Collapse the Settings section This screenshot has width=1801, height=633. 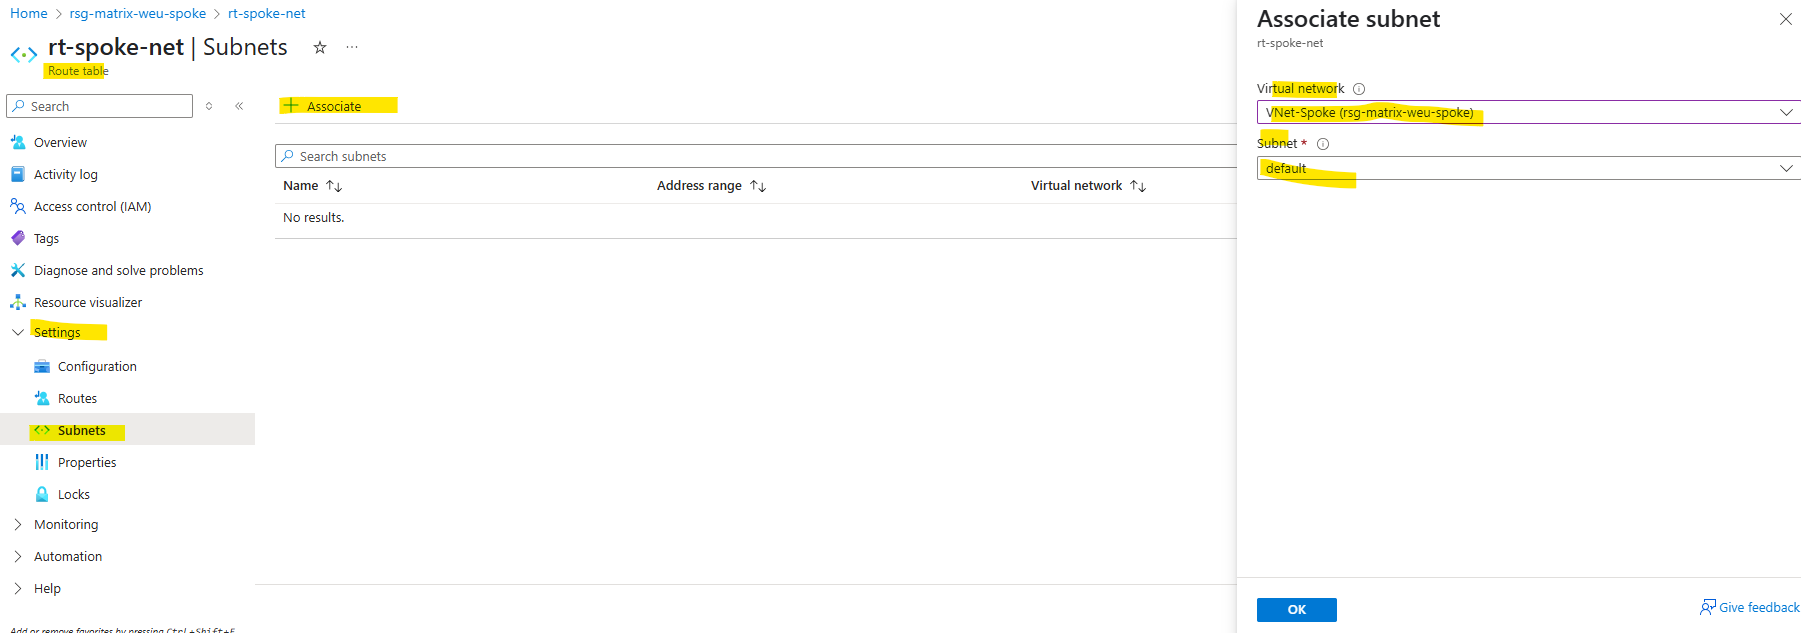click(18, 332)
